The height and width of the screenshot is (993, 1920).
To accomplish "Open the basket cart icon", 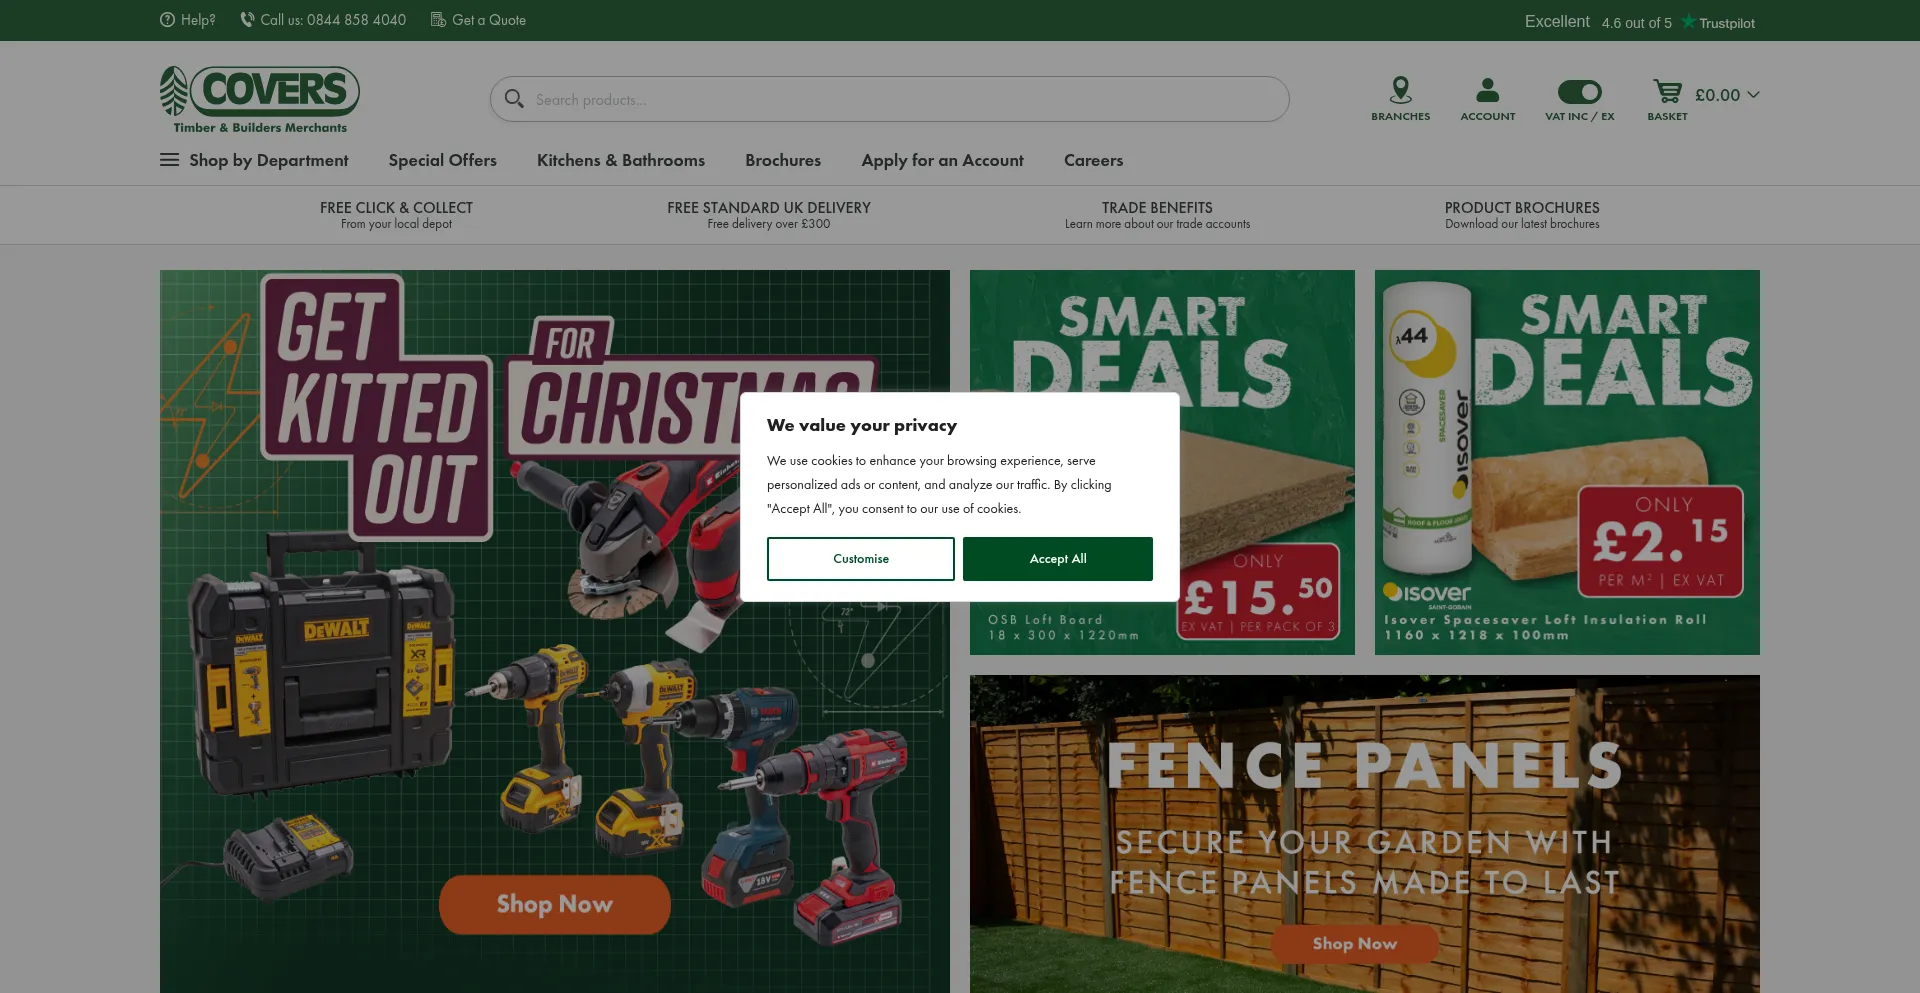I will tap(1667, 92).
